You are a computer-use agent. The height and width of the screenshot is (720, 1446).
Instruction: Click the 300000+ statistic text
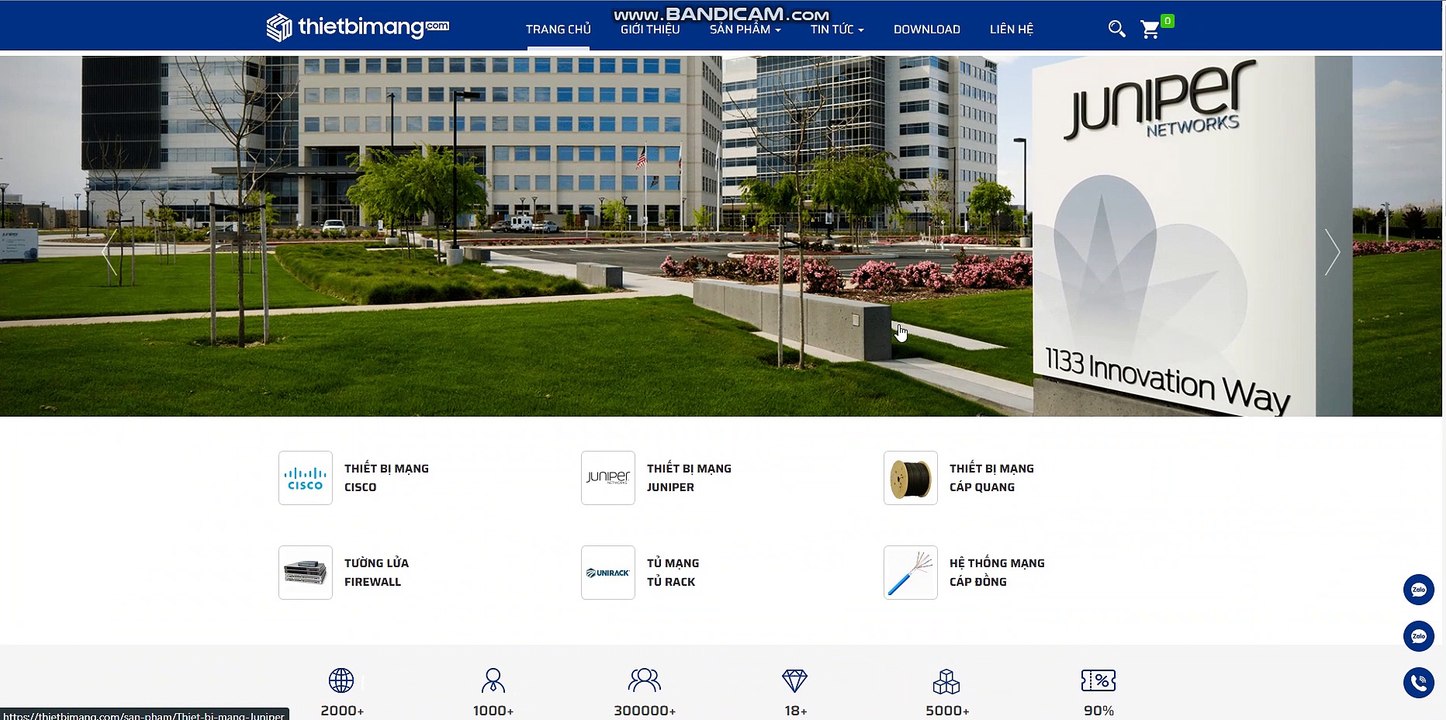[645, 711]
